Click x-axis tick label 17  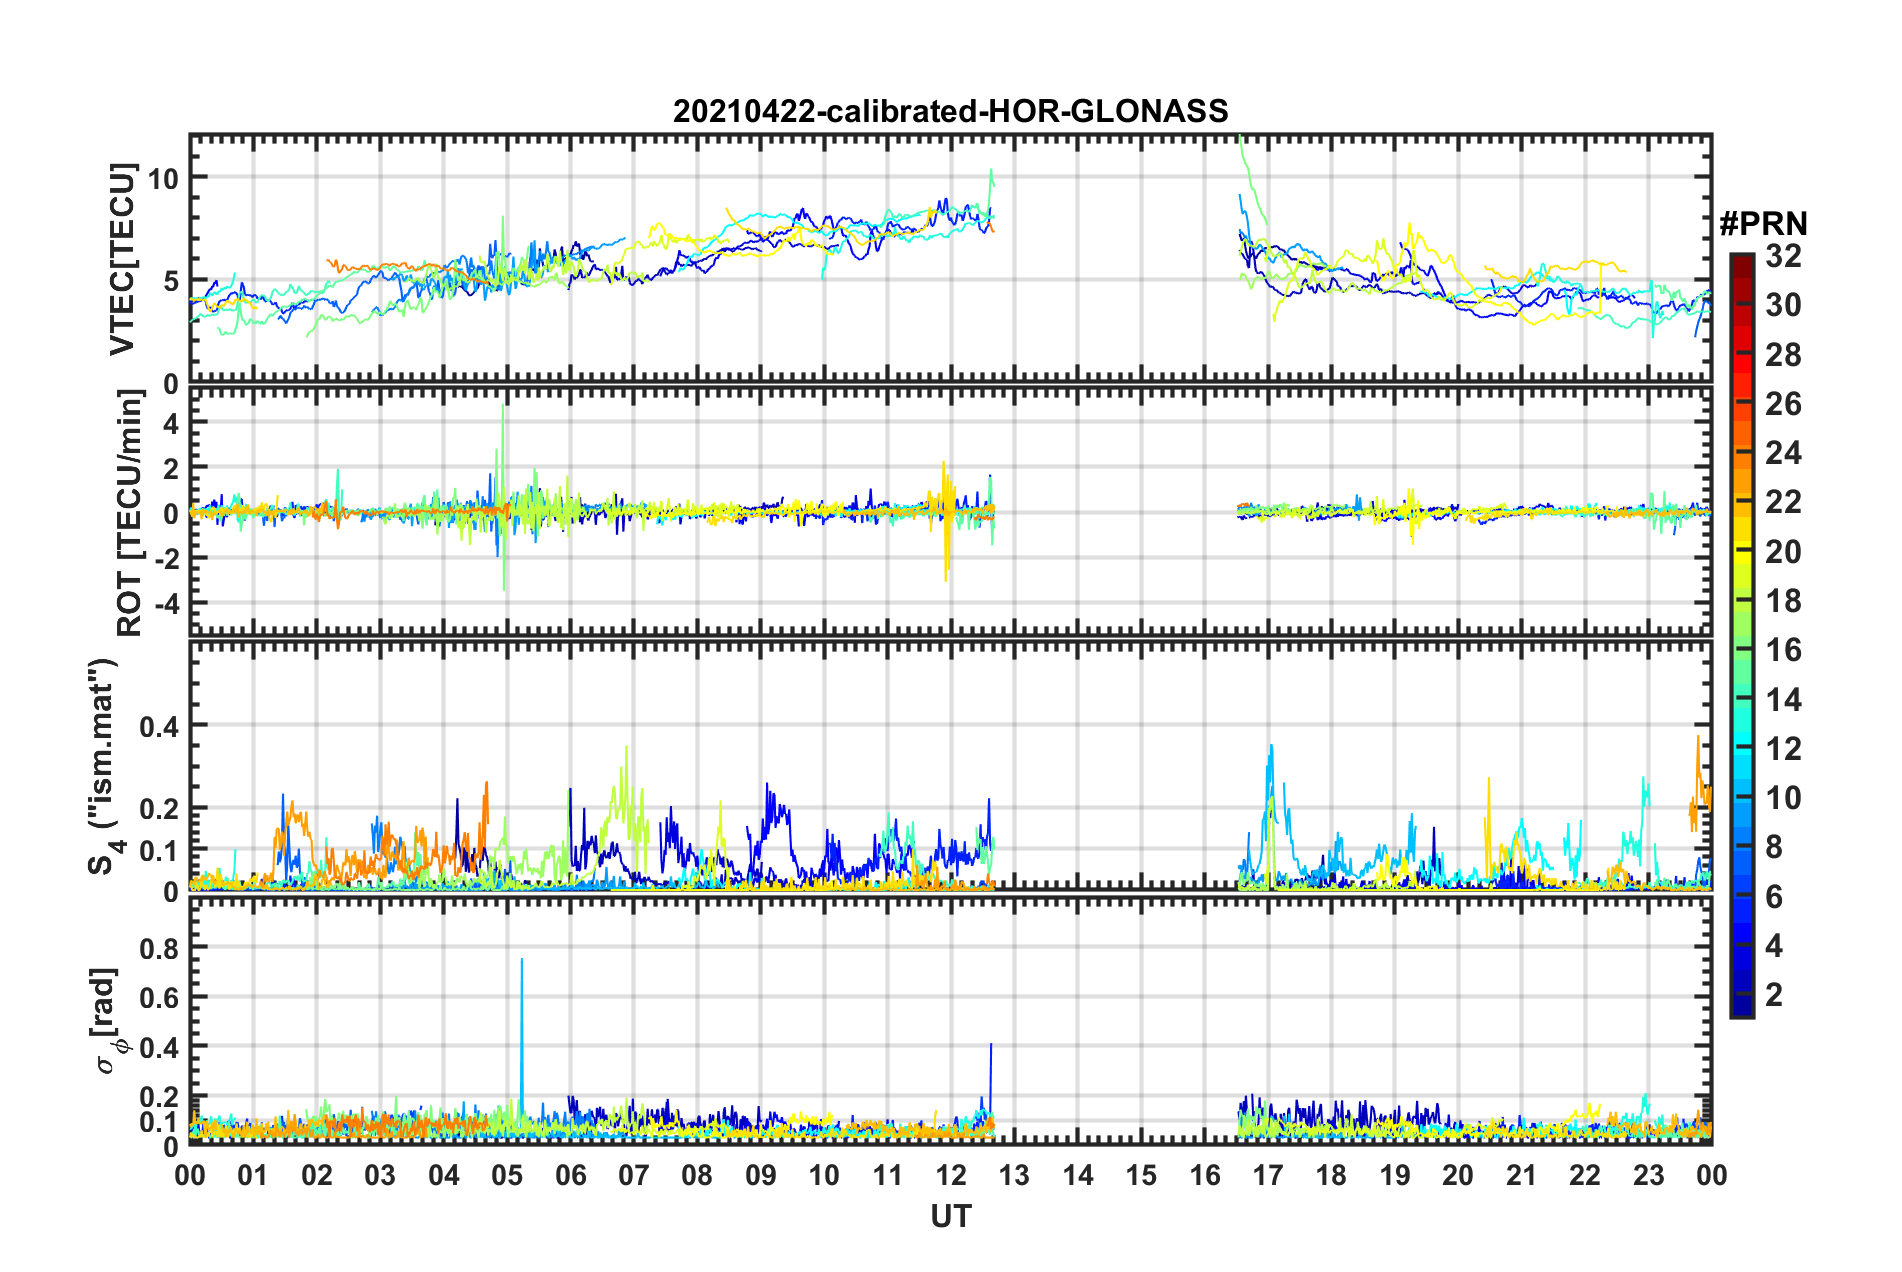click(x=1268, y=1175)
